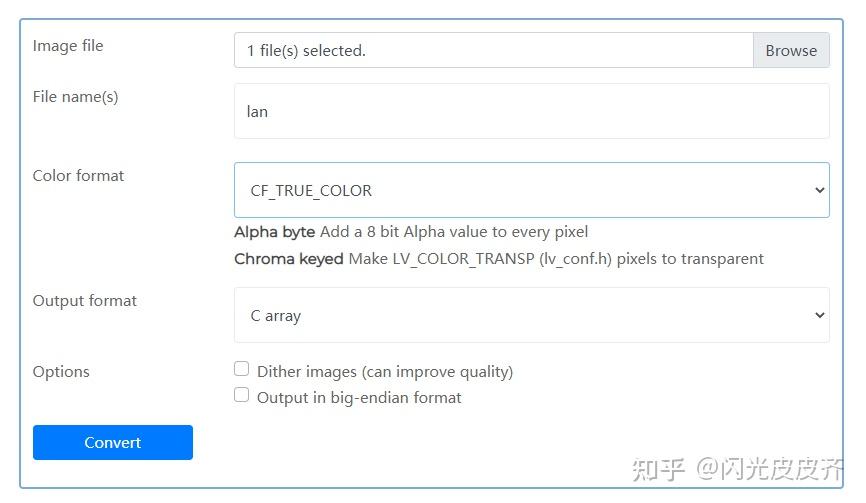Click the chevron arrow of Color format select
Viewport: 866px width, 503px height.
pyautogui.click(x=819, y=190)
